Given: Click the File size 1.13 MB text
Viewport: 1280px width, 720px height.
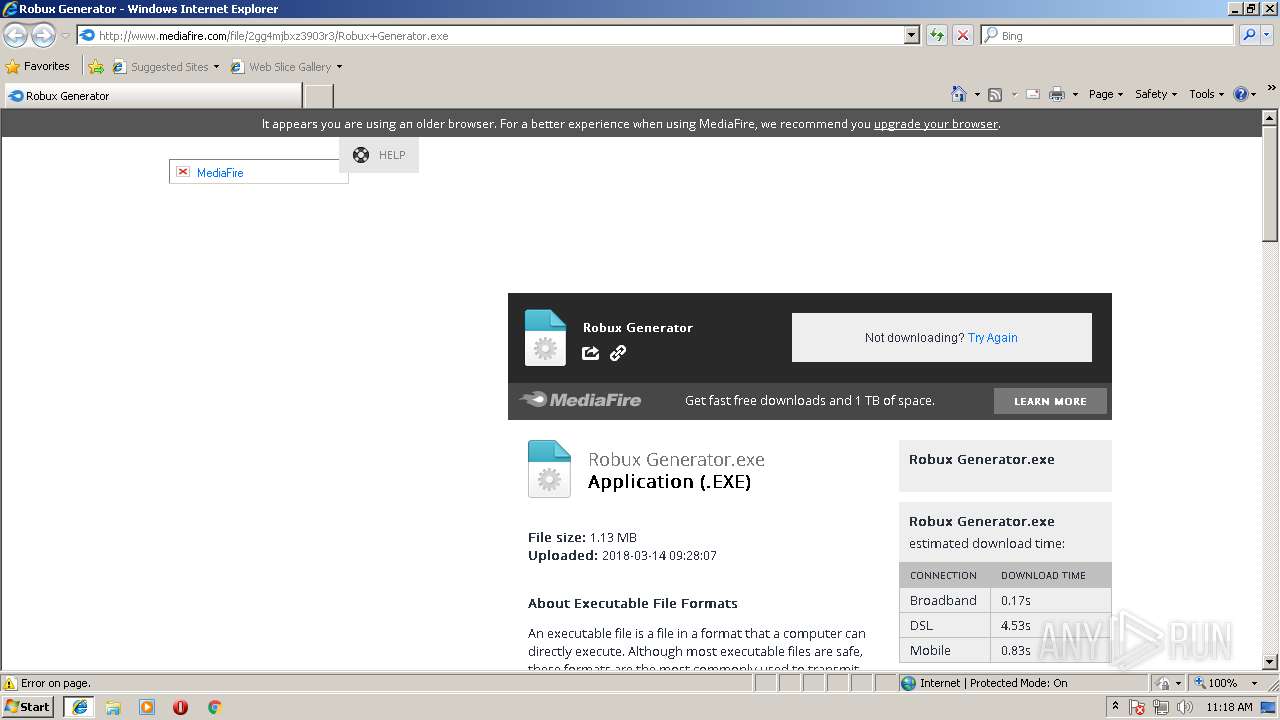Looking at the screenshot, I should 582,538.
